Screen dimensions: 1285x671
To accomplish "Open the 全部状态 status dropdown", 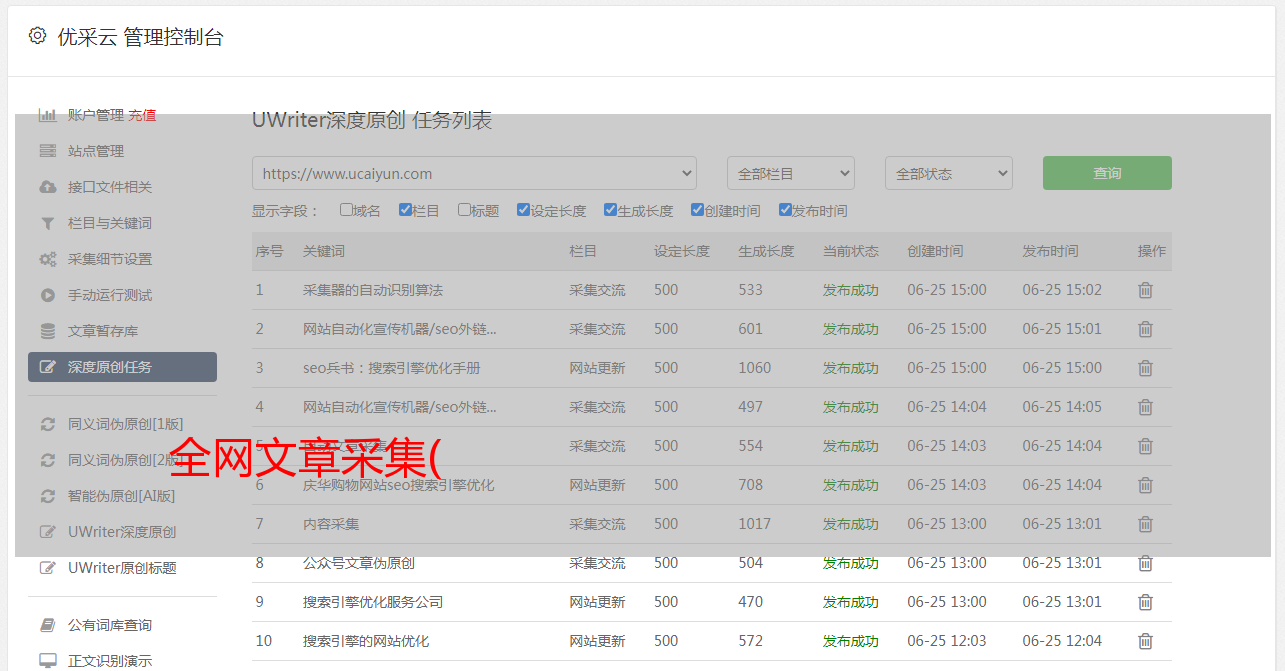I will (x=948, y=173).
